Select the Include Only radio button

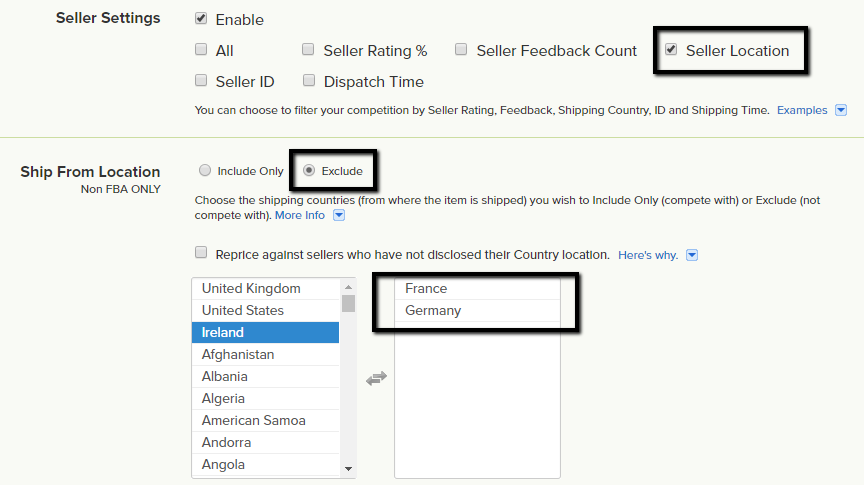(x=205, y=171)
